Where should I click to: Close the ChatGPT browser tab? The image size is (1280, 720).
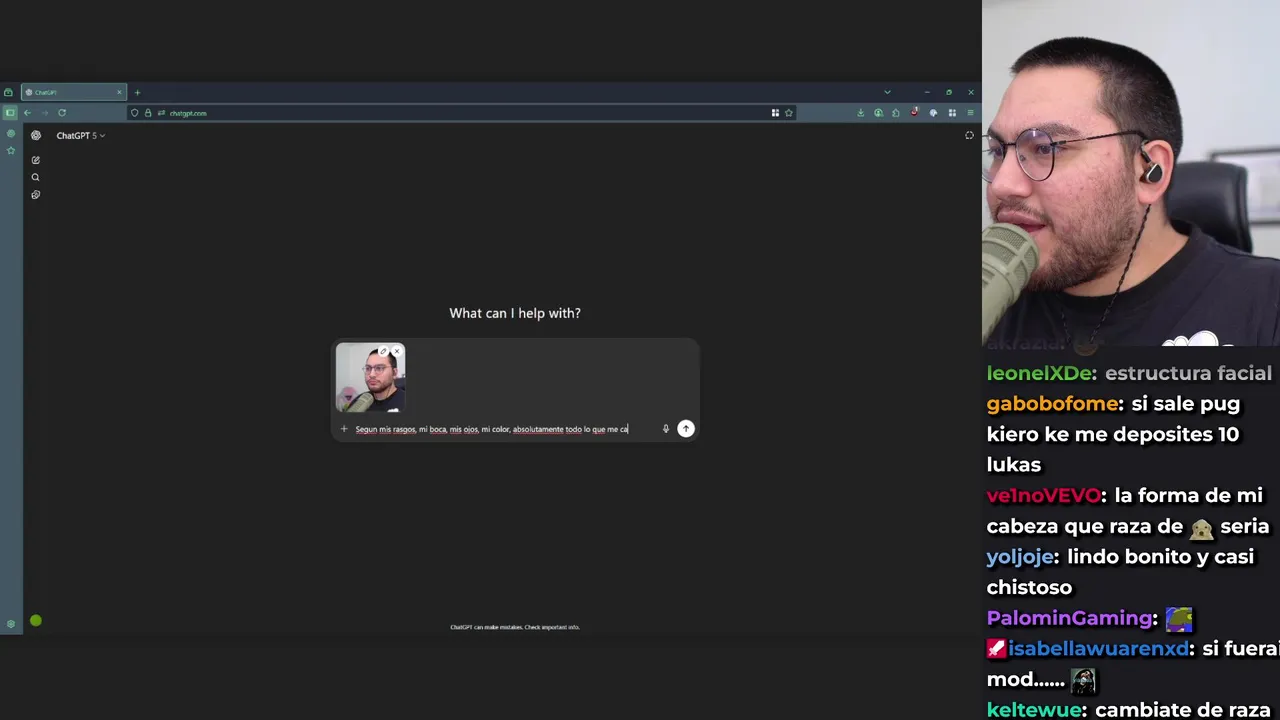[x=119, y=92]
